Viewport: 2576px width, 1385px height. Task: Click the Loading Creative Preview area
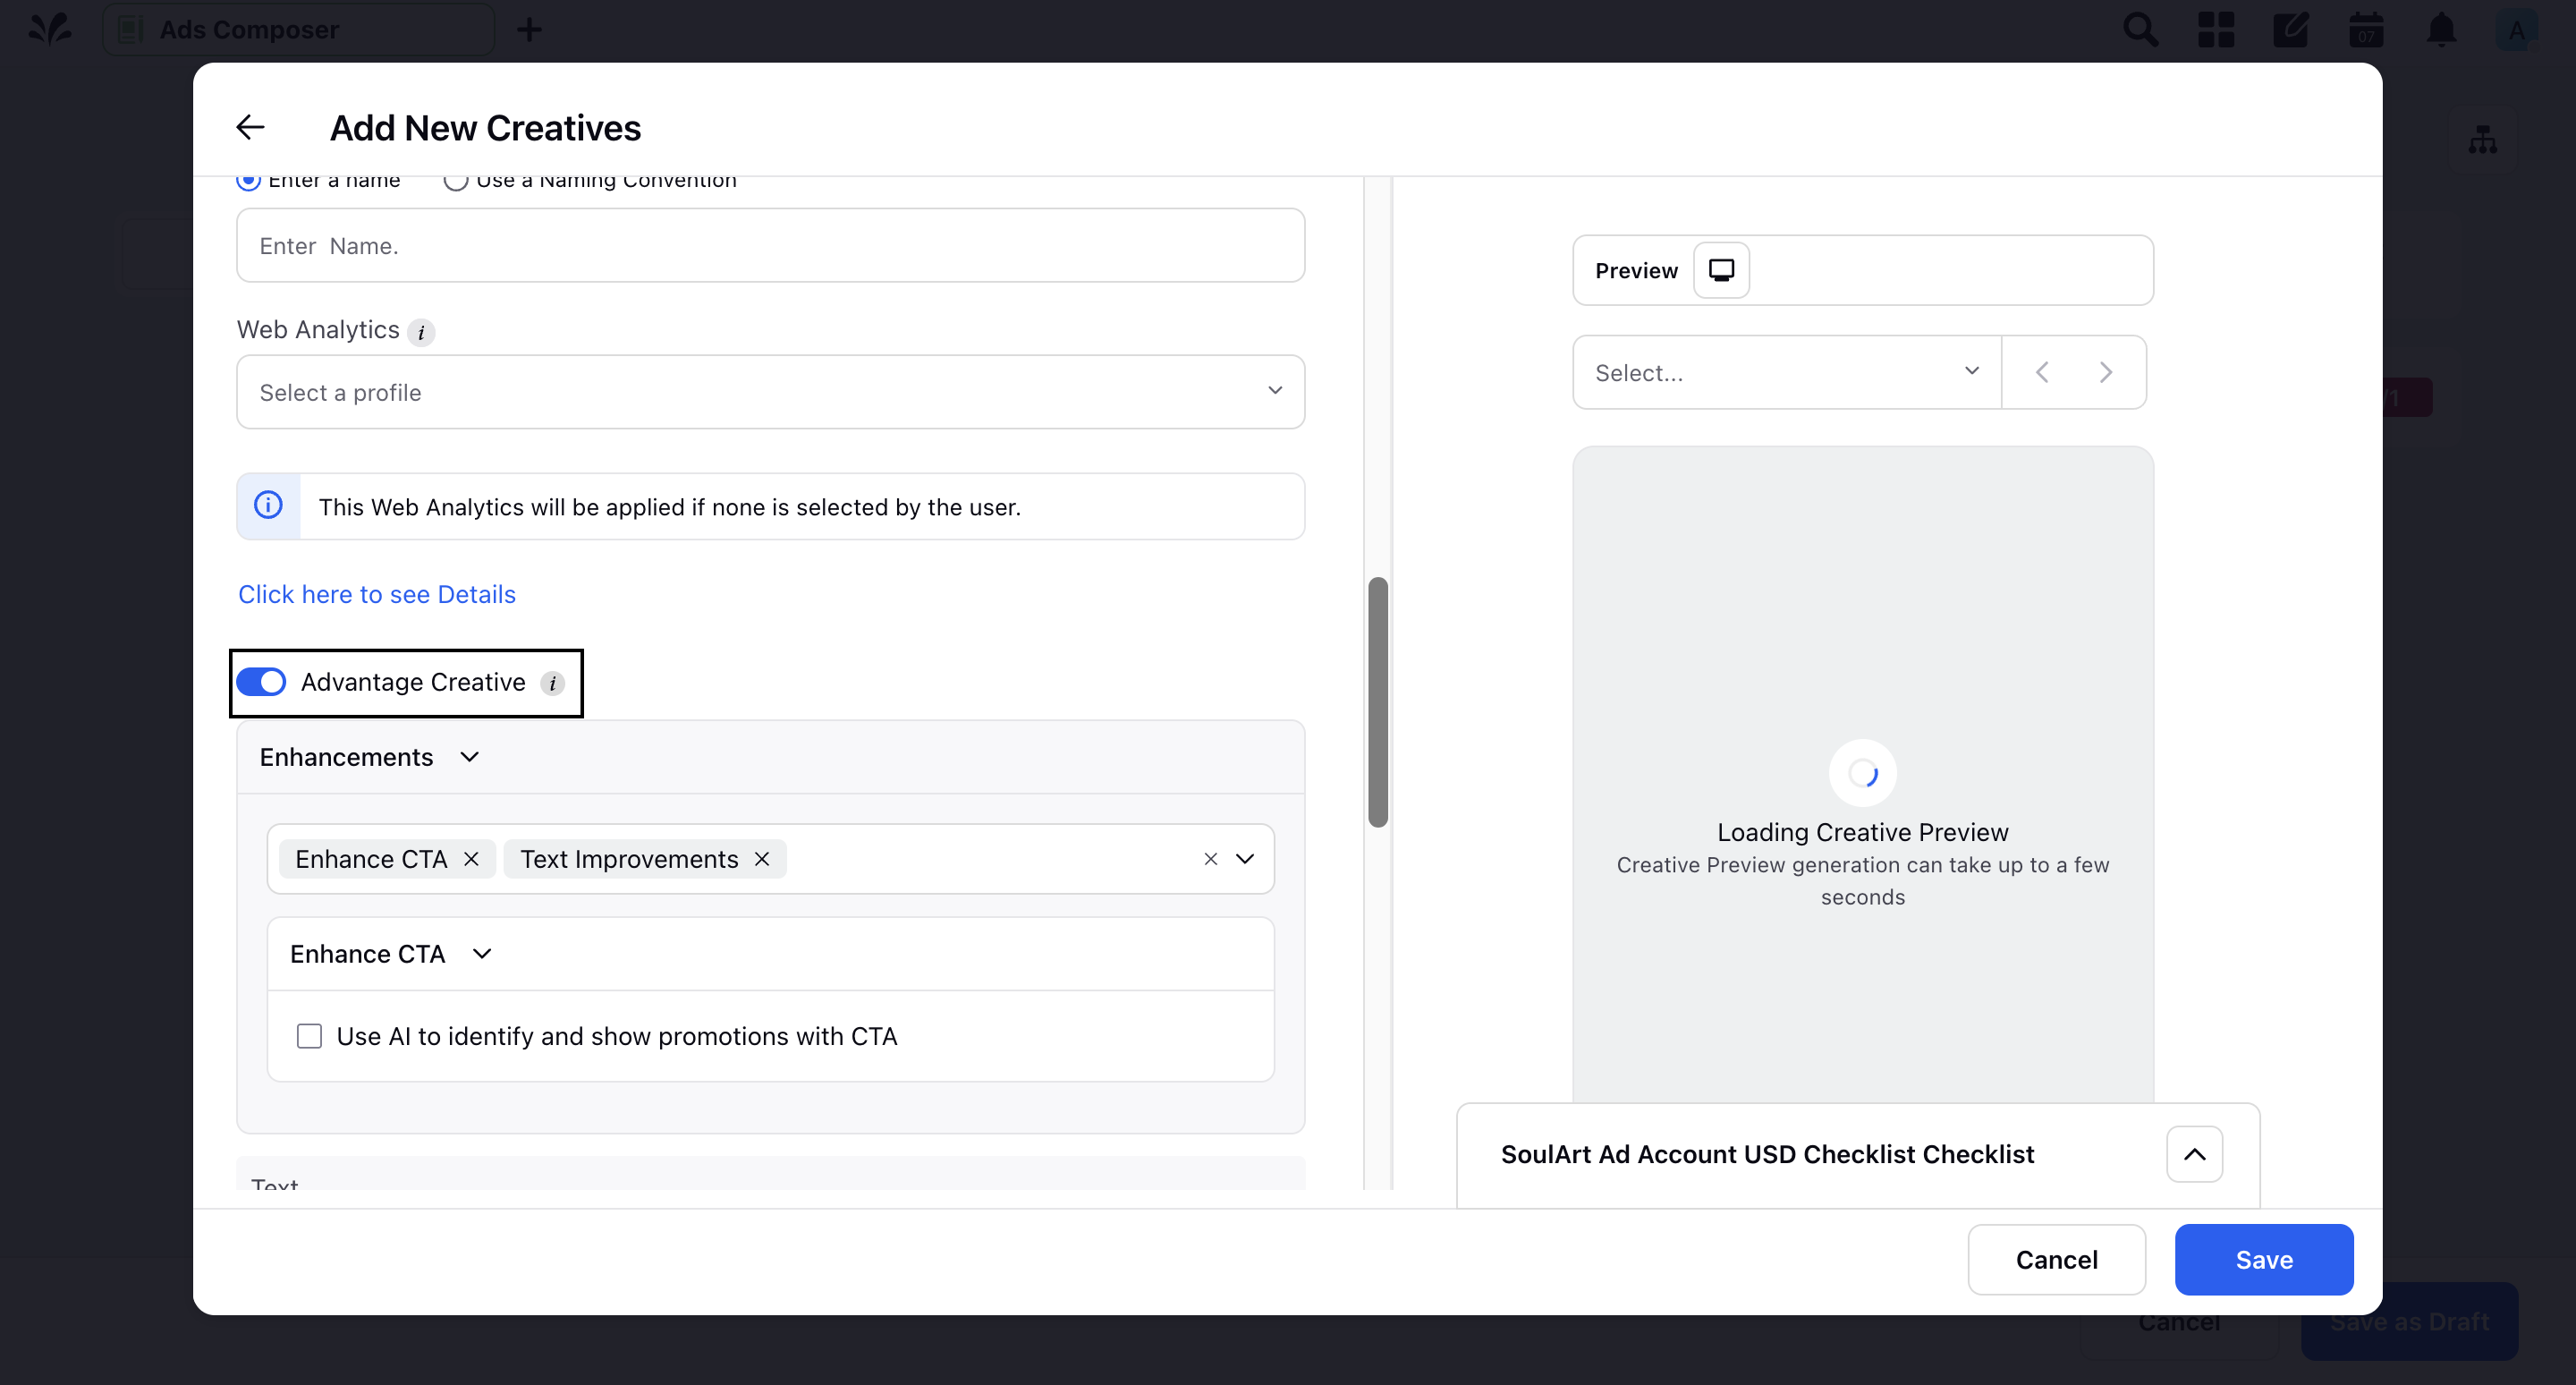pos(1862,775)
